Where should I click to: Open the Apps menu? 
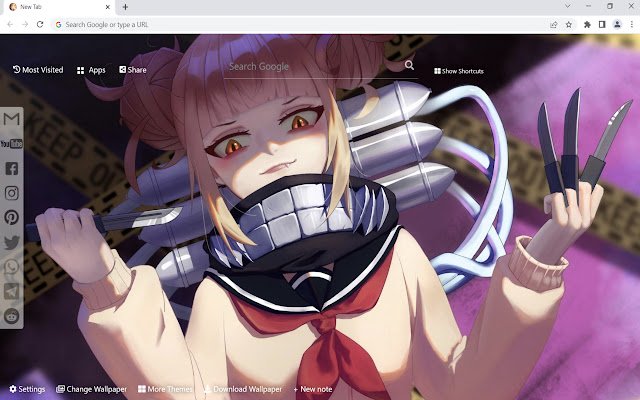[91, 70]
